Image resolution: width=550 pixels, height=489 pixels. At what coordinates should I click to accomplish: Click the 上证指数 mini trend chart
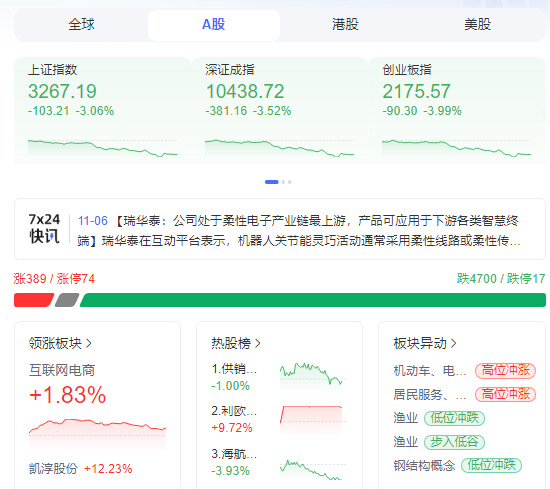click(x=102, y=147)
